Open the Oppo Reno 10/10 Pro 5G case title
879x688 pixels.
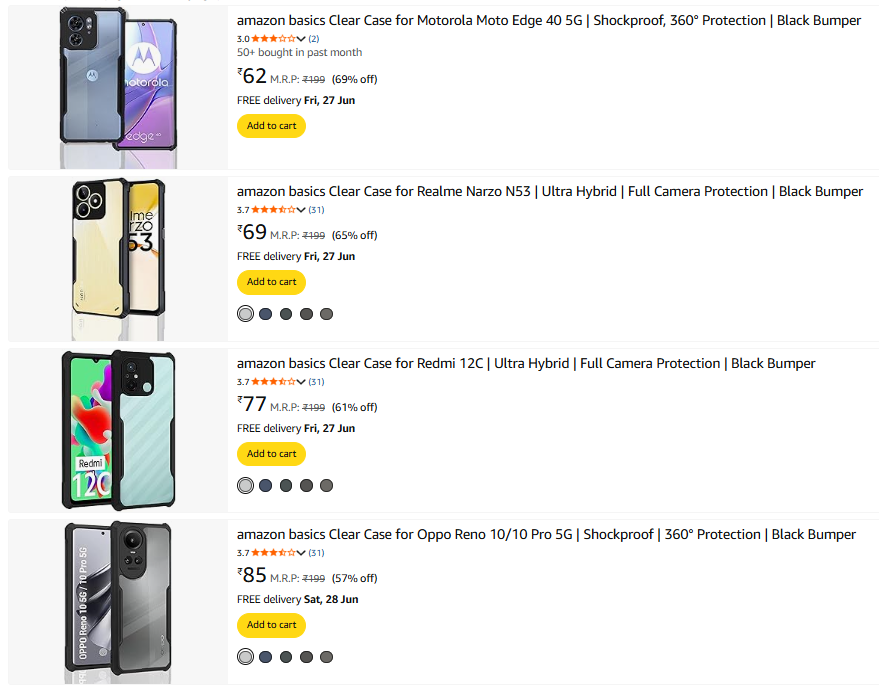click(546, 534)
